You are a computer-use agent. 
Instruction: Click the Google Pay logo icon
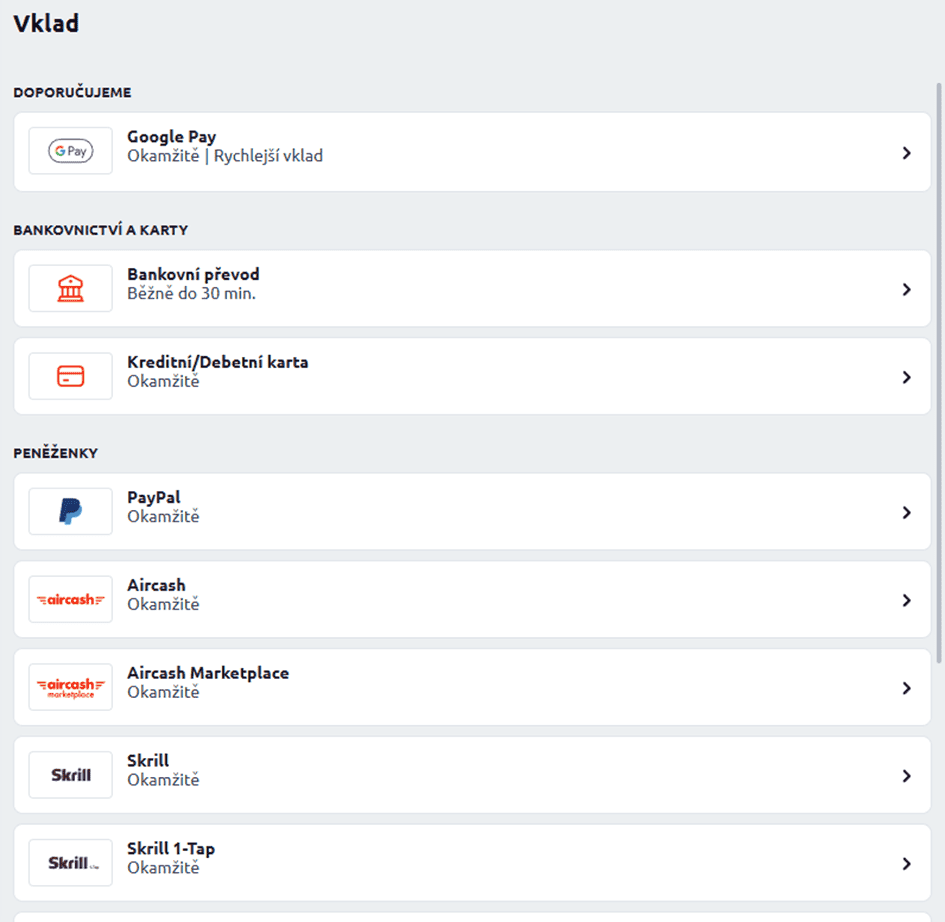[x=71, y=151]
